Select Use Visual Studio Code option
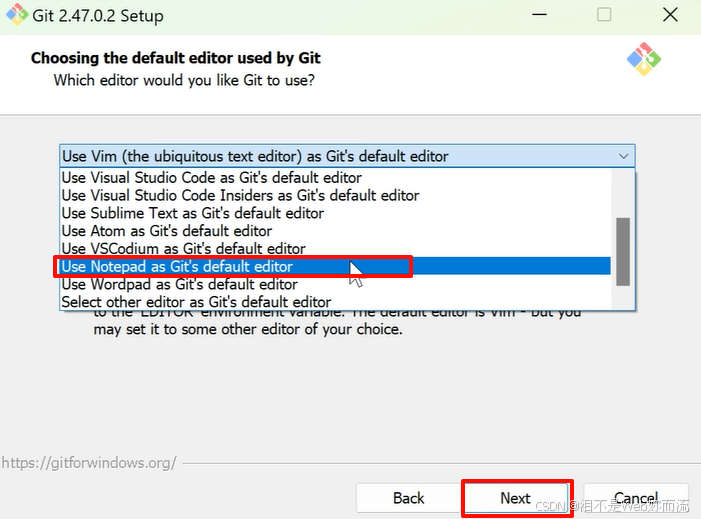Screen dimensions: 701x519 336,178
